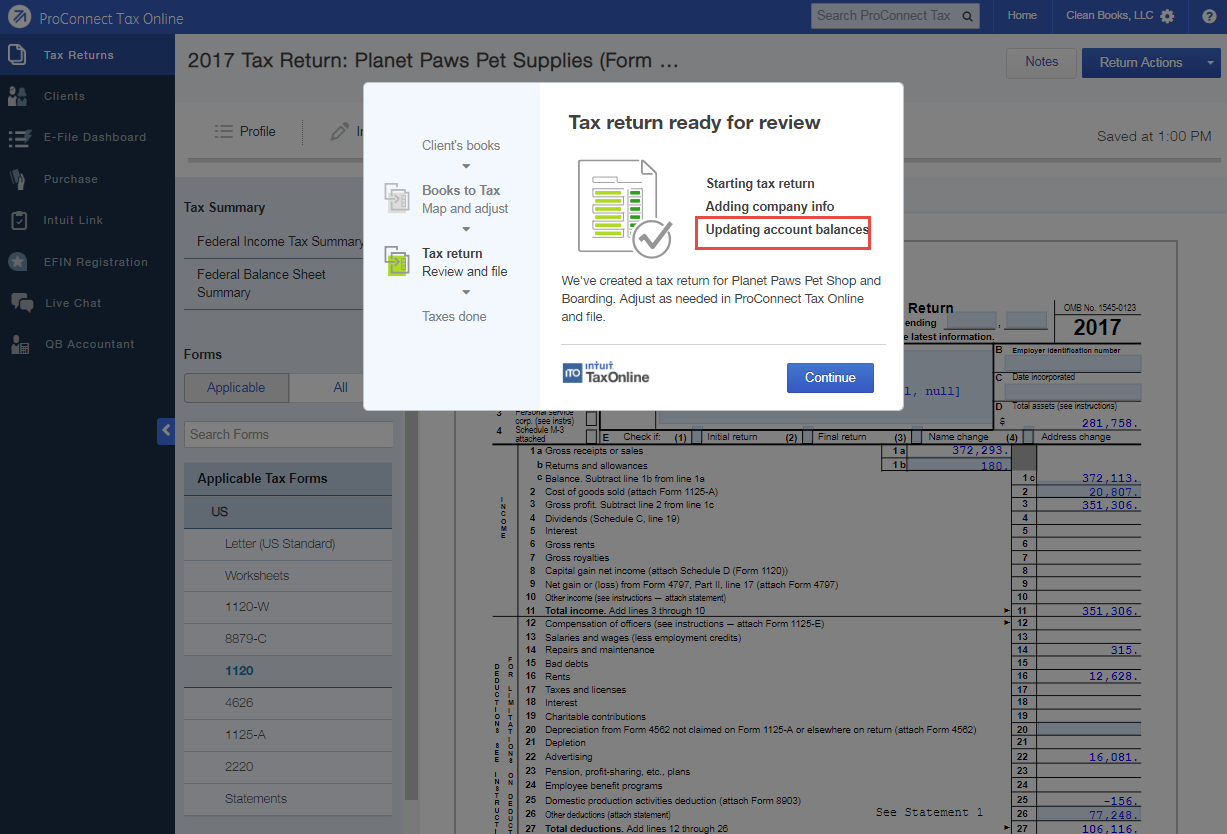This screenshot has height=834, width=1227.
Task: Click the EFIN Registration star icon
Action: (18, 262)
